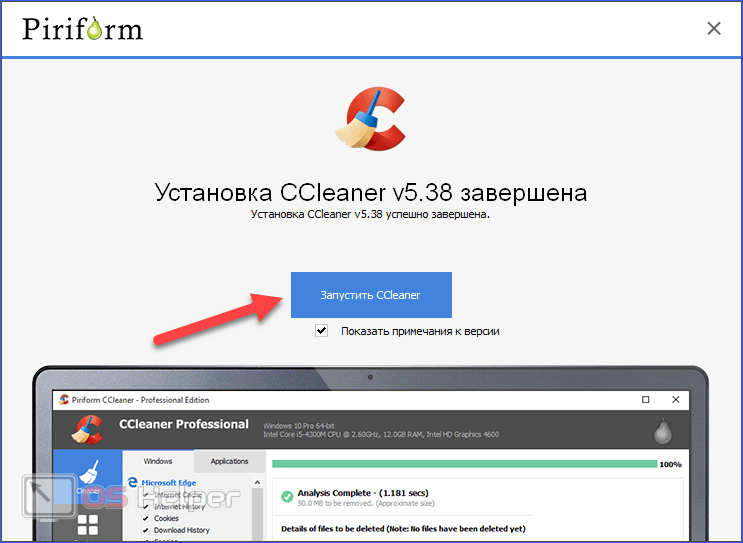This screenshot has width=743, height=543.
Task: Click the Piriform logo in the header
Action: 82,28
